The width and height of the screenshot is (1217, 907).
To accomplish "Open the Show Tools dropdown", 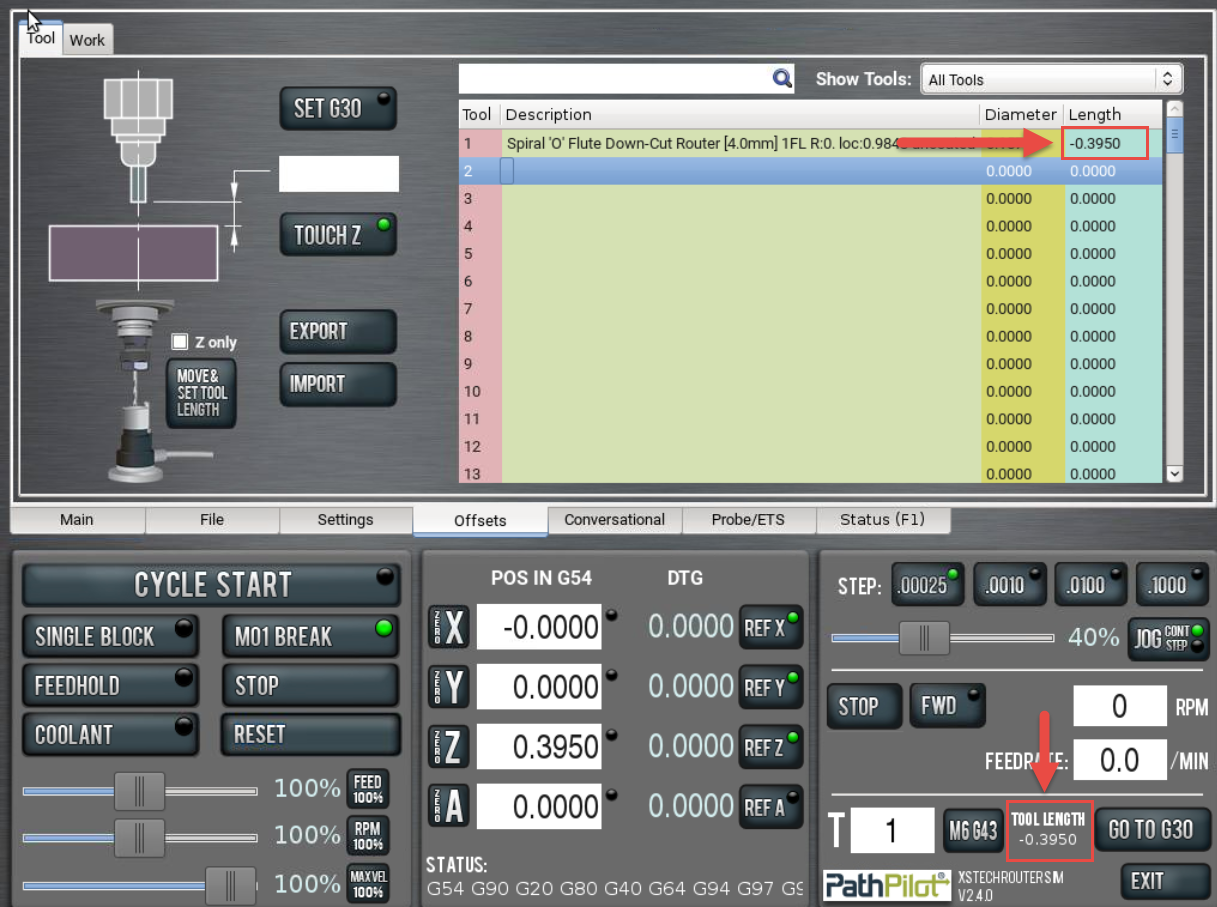I will 1050,79.
